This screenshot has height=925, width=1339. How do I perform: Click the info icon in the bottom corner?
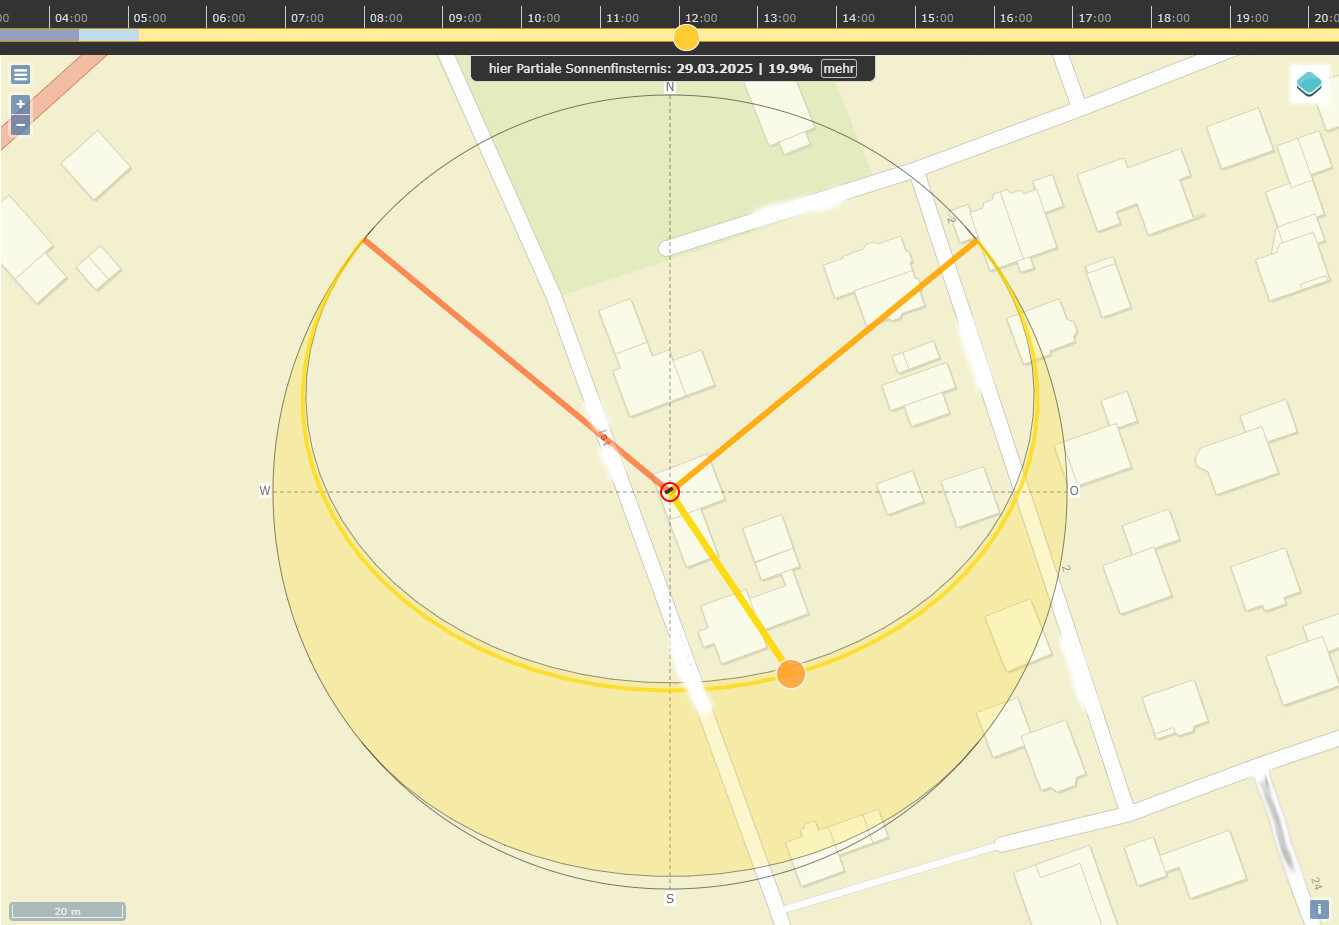[1319, 909]
